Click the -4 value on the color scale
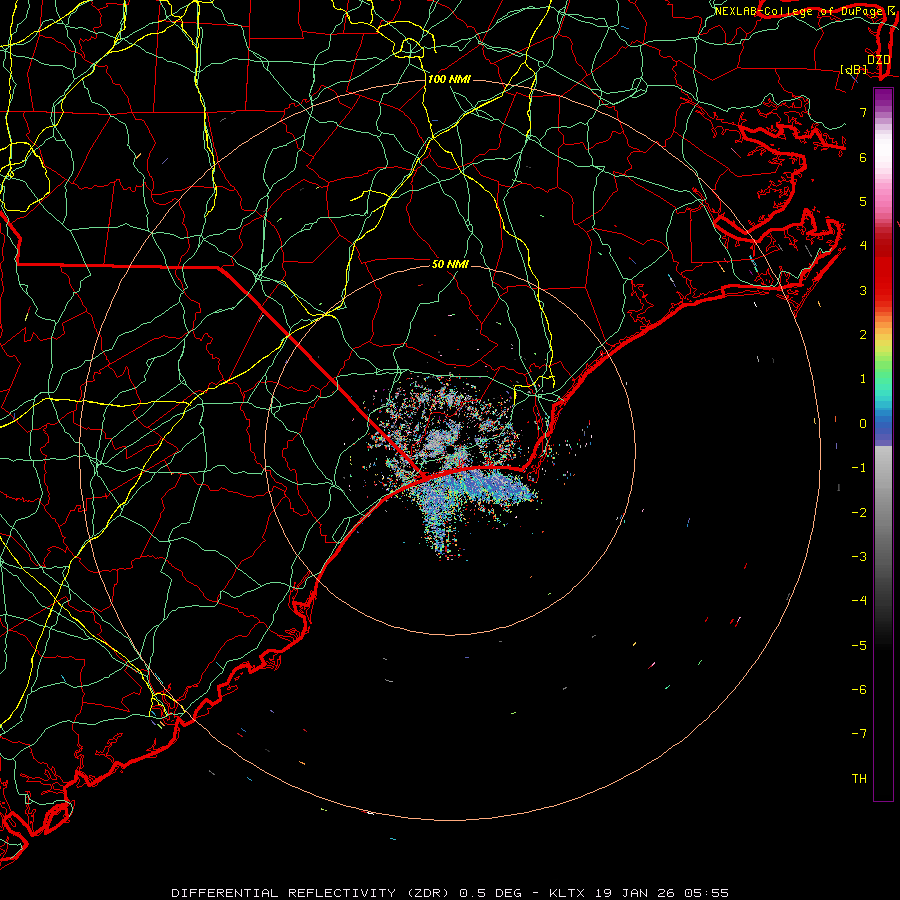This screenshot has width=900, height=900. (x=859, y=600)
